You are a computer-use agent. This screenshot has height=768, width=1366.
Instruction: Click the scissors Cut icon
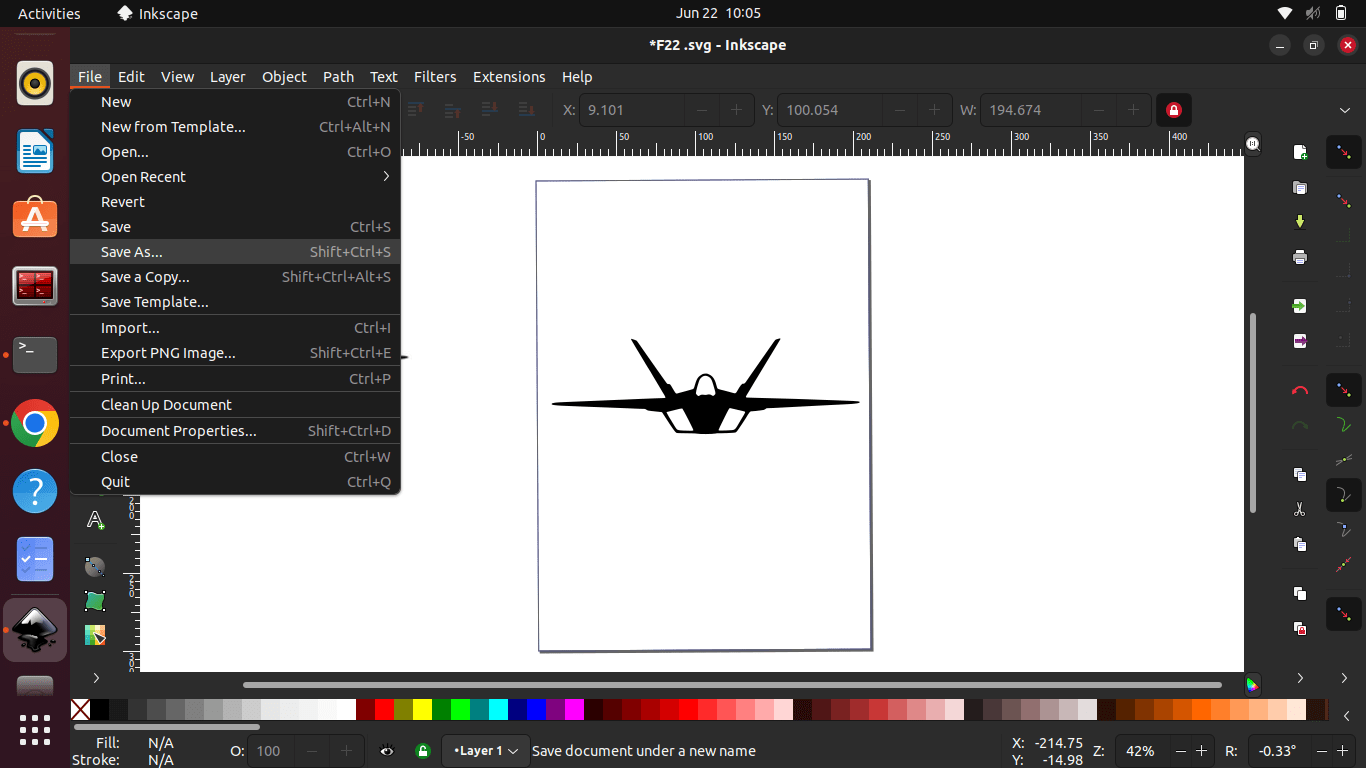pyautogui.click(x=1299, y=509)
